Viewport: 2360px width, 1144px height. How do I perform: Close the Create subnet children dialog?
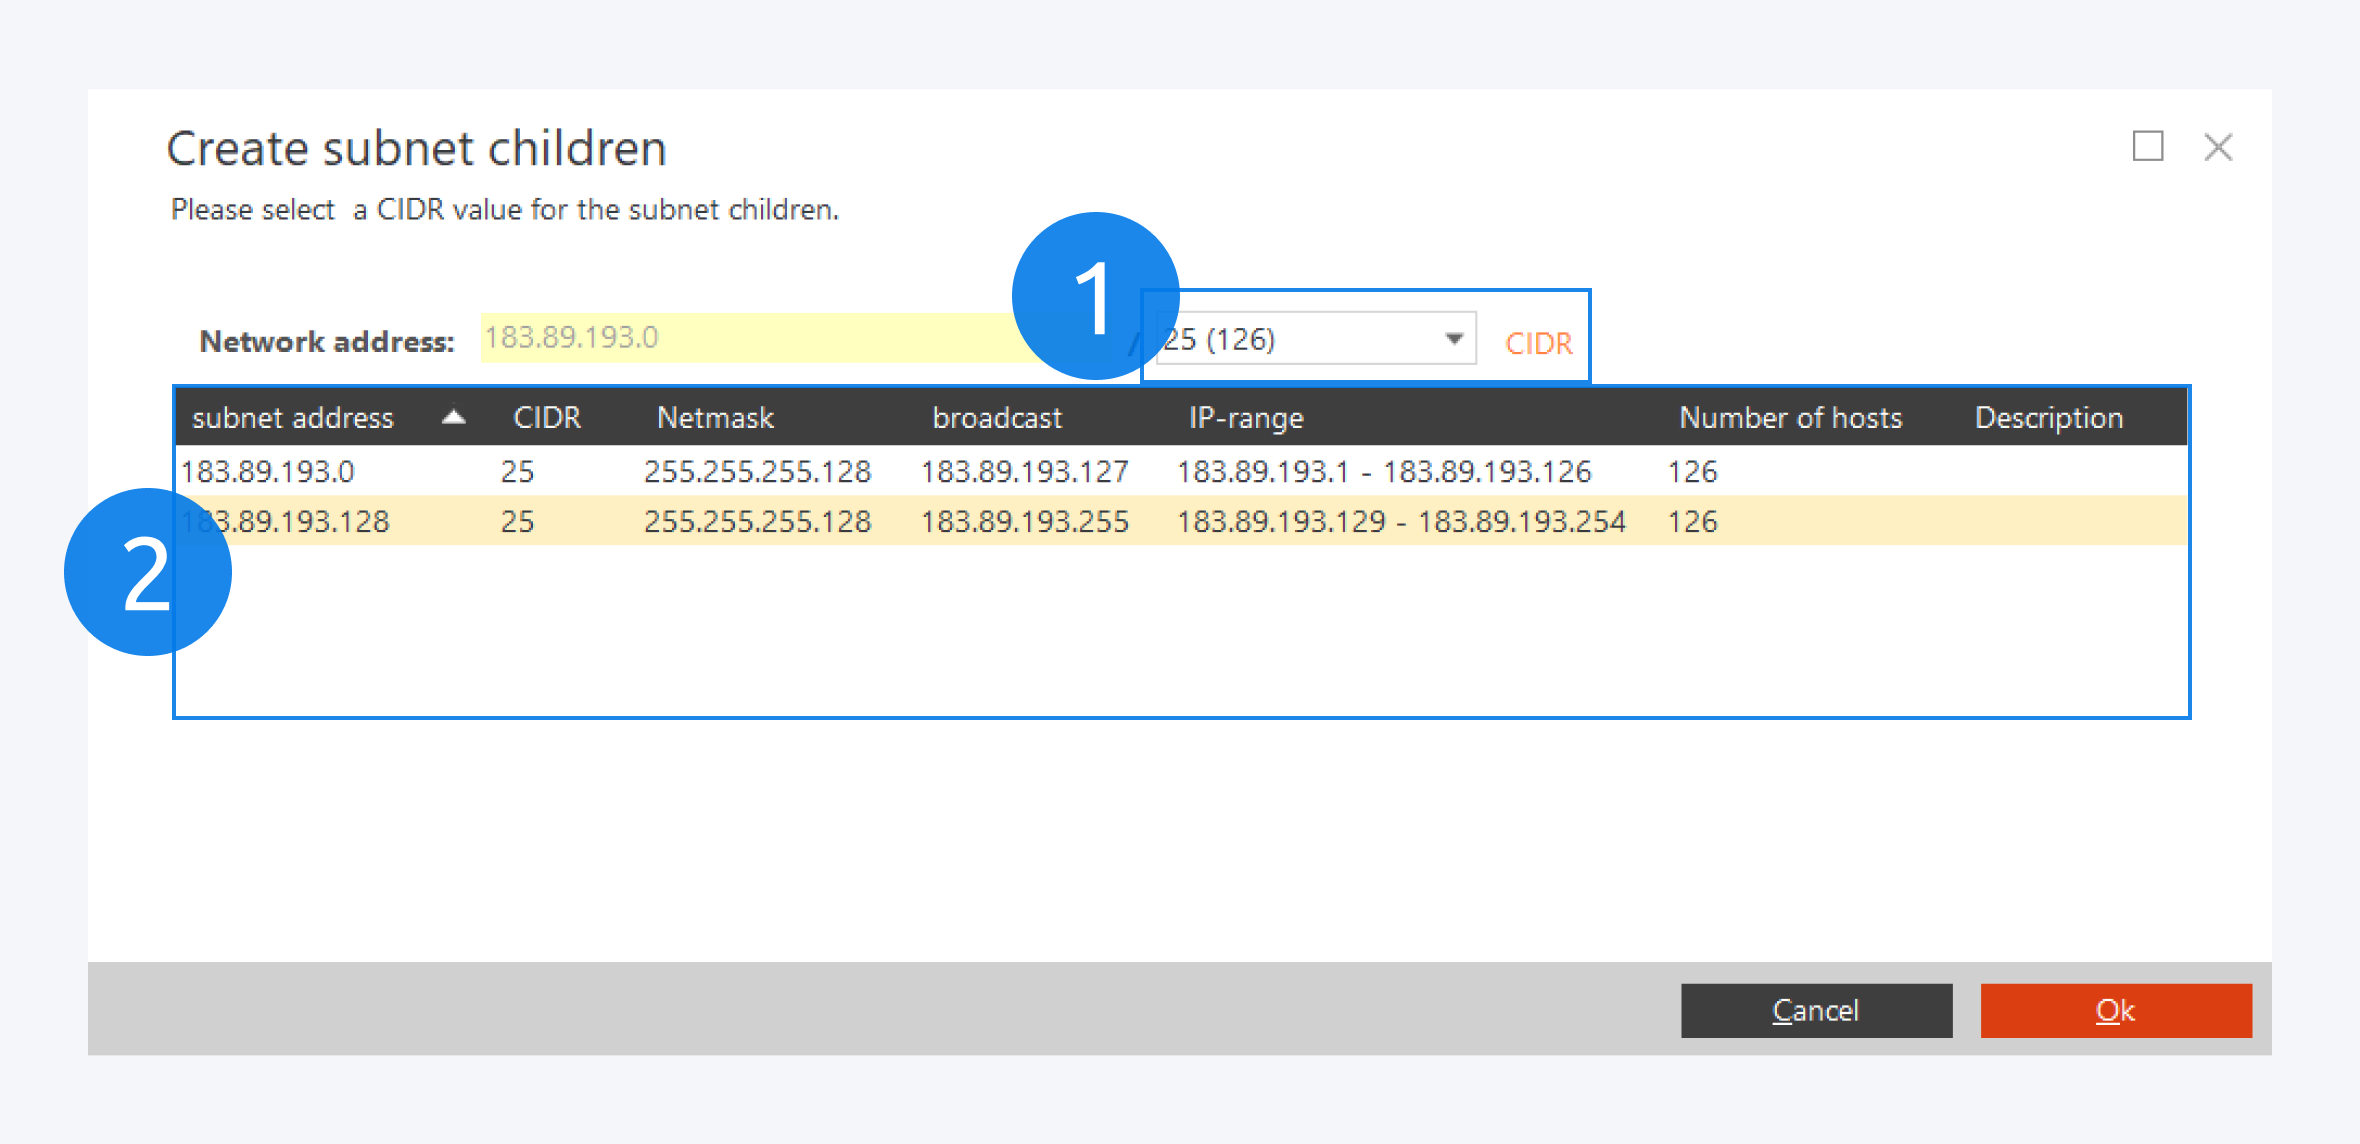tap(2218, 147)
